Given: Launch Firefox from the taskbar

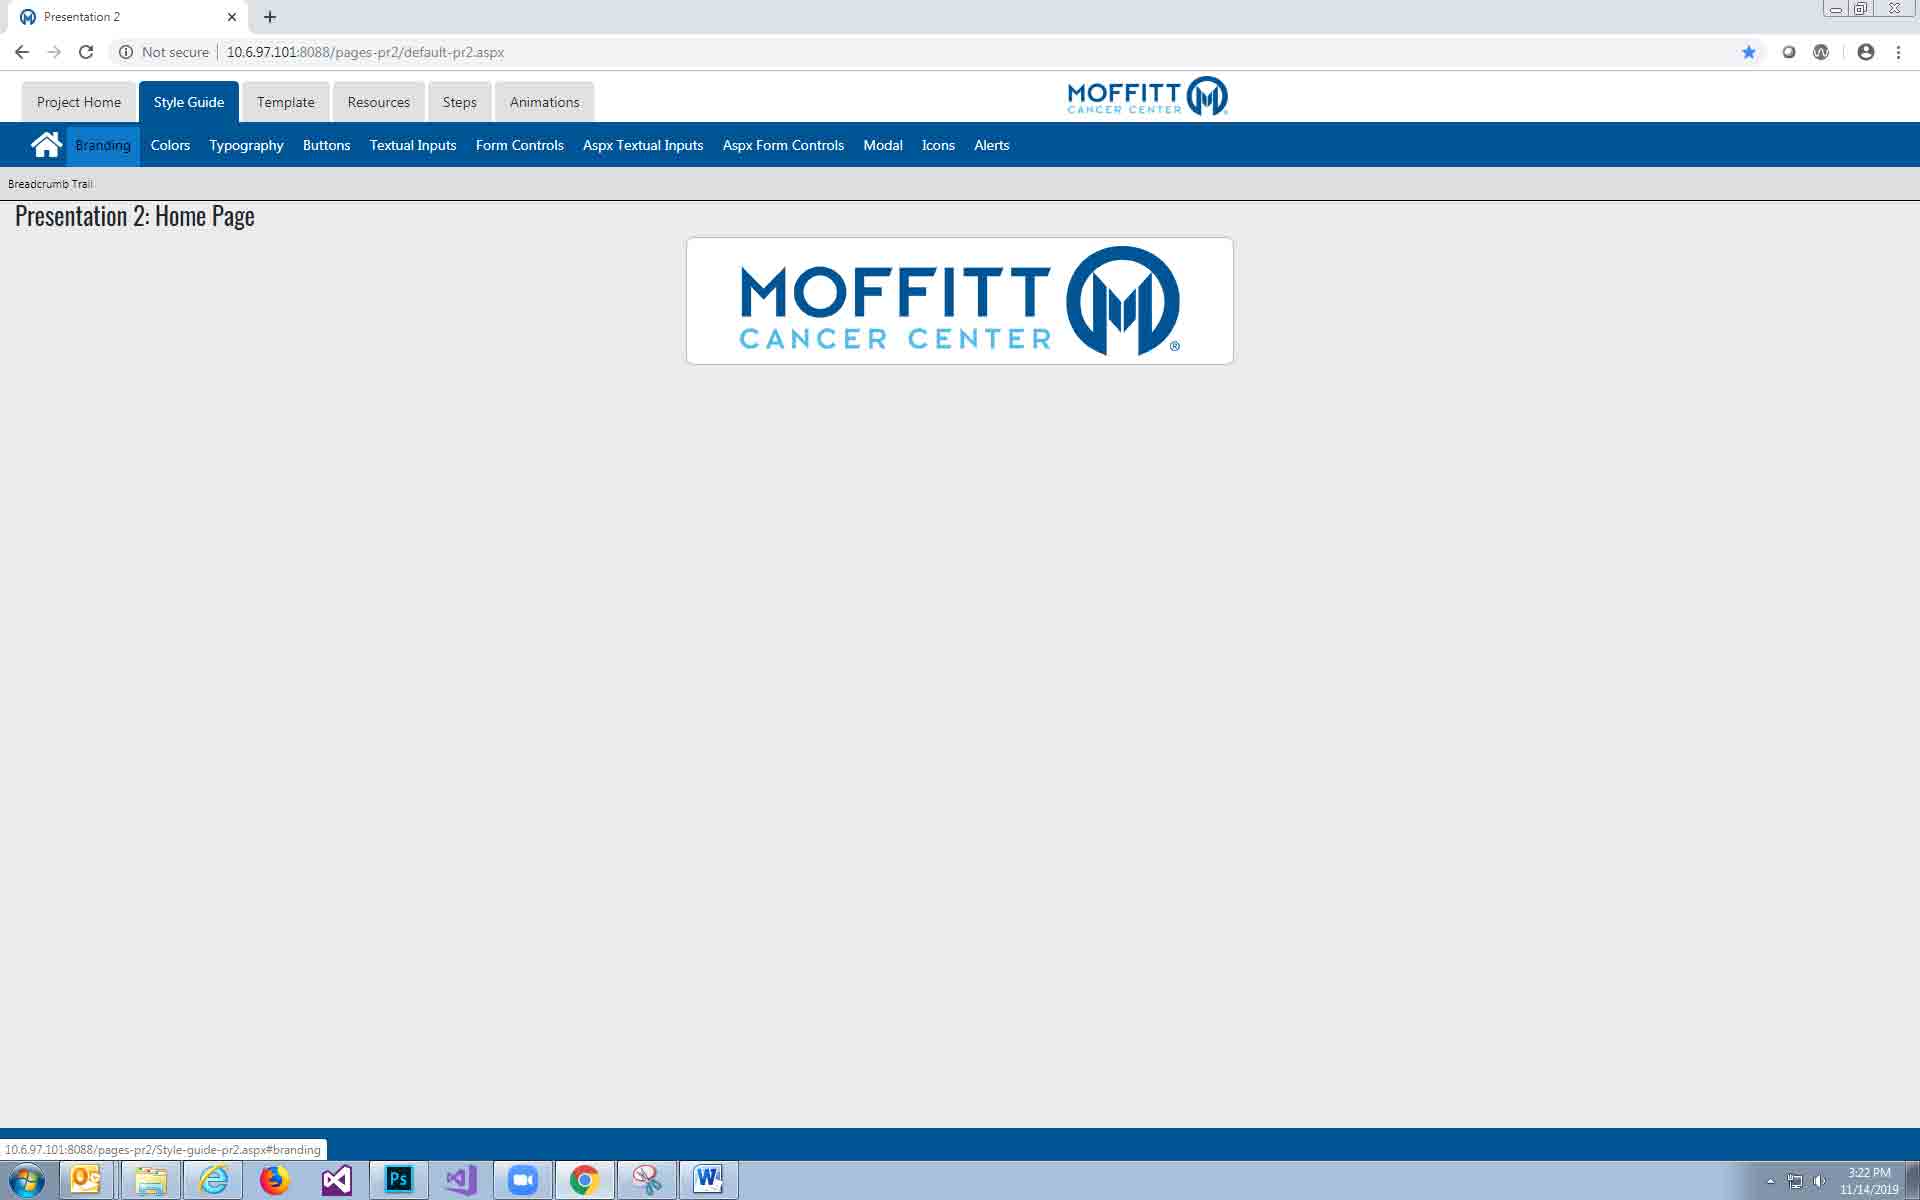Looking at the screenshot, I should (x=274, y=1180).
